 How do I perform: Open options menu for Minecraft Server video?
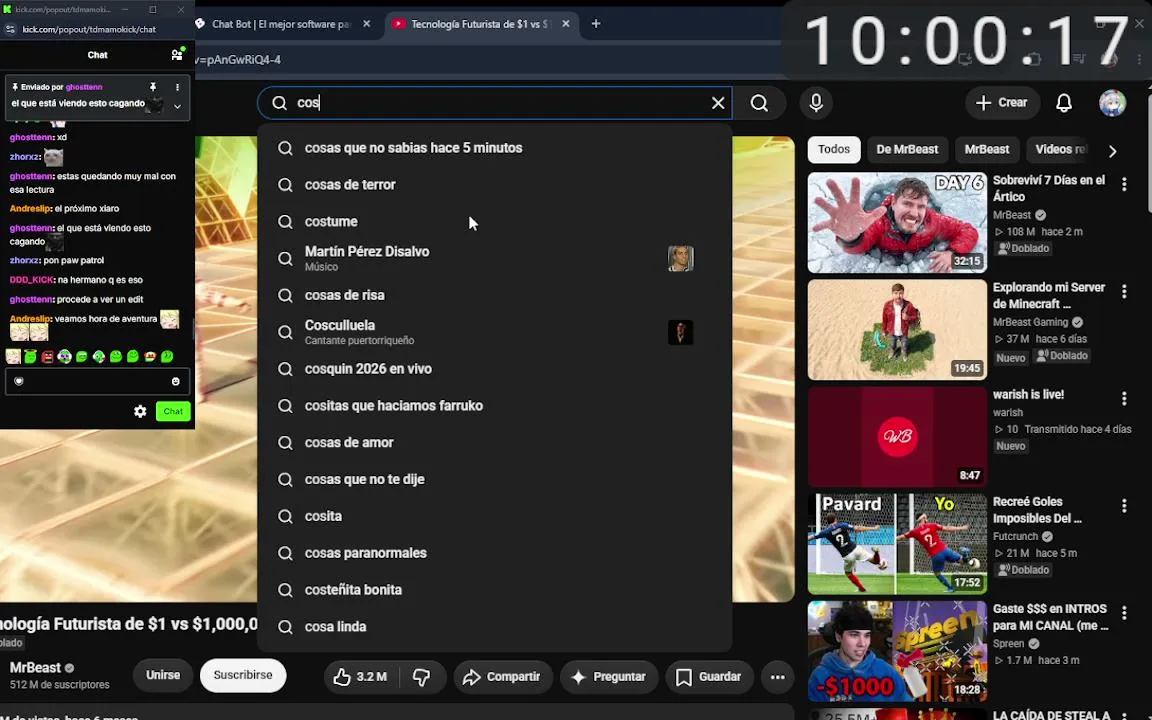tap(1124, 292)
